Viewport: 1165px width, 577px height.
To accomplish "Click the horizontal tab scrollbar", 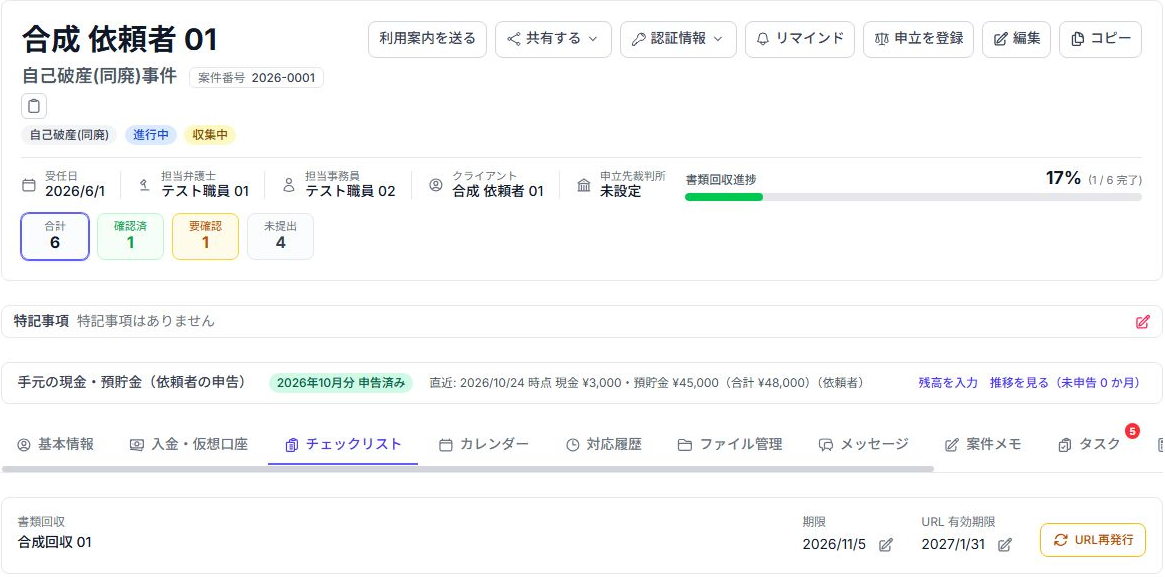I will click(x=468, y=469).
